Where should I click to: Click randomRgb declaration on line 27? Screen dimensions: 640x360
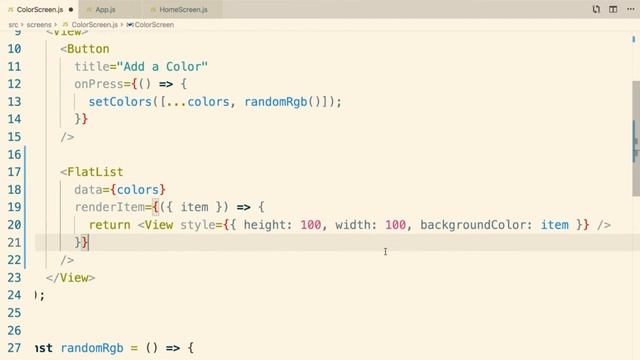[x=92, y=348]
